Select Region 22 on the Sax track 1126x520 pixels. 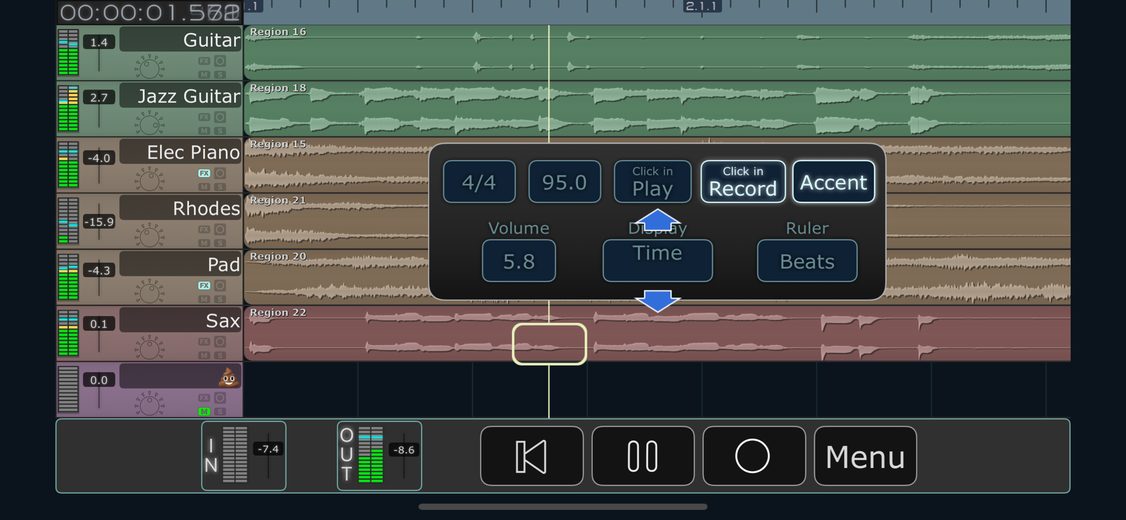coord(657,333)
